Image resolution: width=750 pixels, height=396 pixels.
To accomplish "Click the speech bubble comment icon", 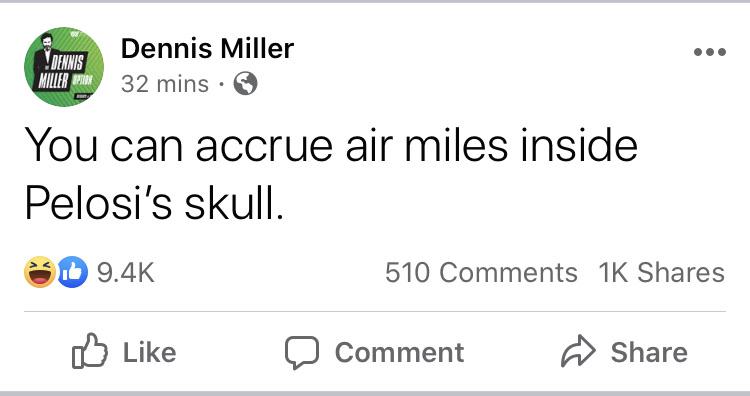I will coord(302,353).
